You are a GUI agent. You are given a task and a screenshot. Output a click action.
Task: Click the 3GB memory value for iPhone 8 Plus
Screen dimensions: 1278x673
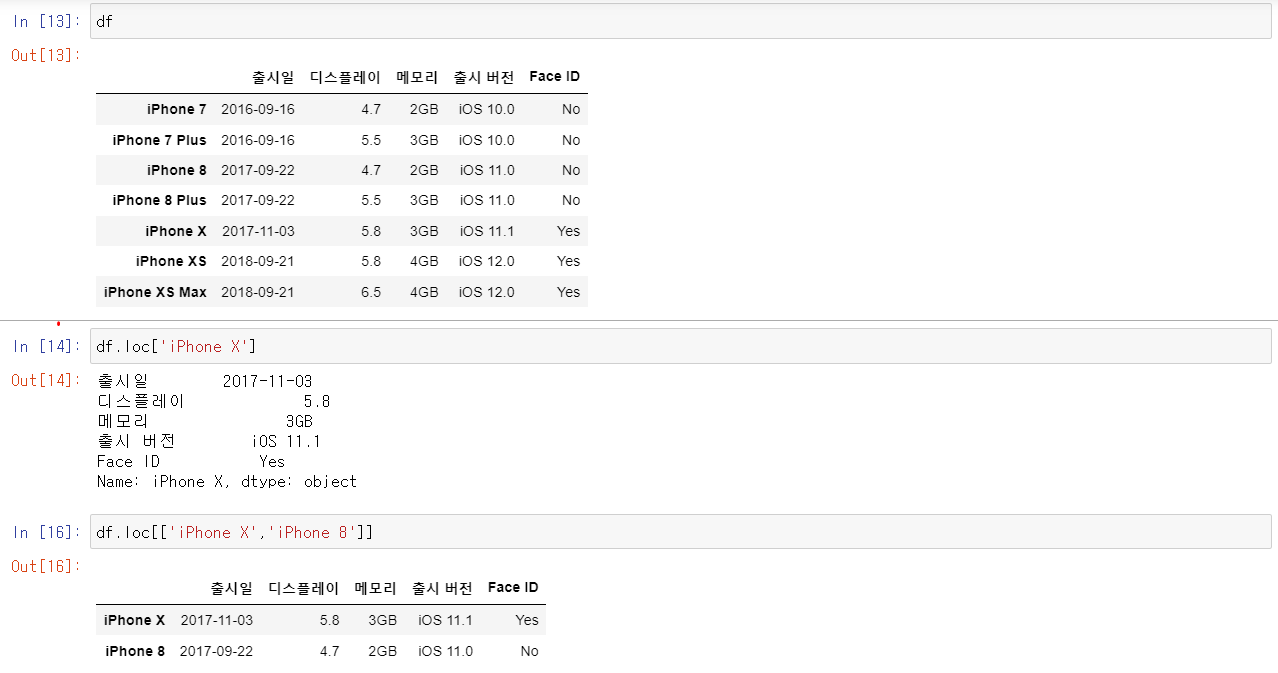click(424, 200)
